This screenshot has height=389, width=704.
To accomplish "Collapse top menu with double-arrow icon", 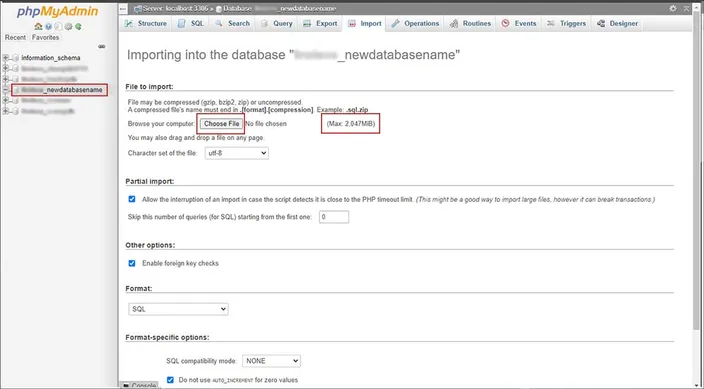I will click(x=686, y=9).
